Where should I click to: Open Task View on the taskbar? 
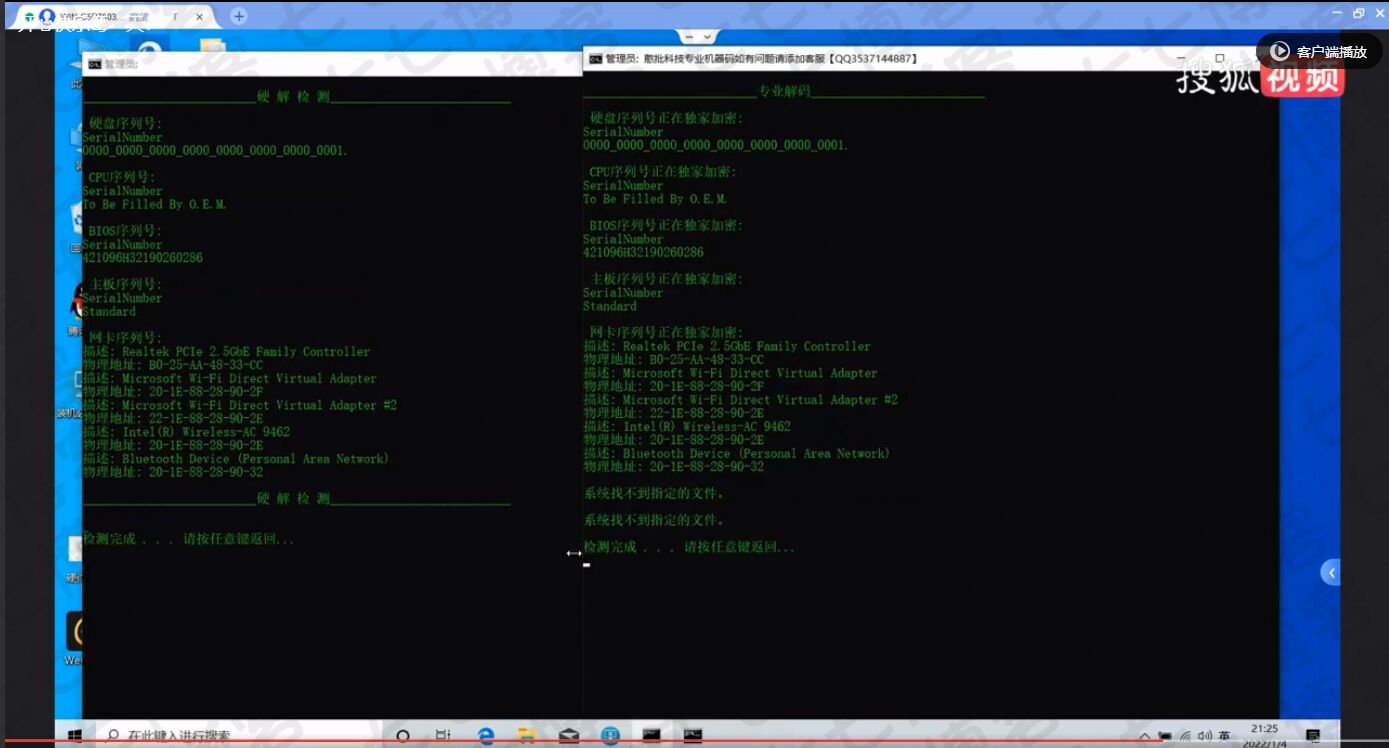coord(443,736)
